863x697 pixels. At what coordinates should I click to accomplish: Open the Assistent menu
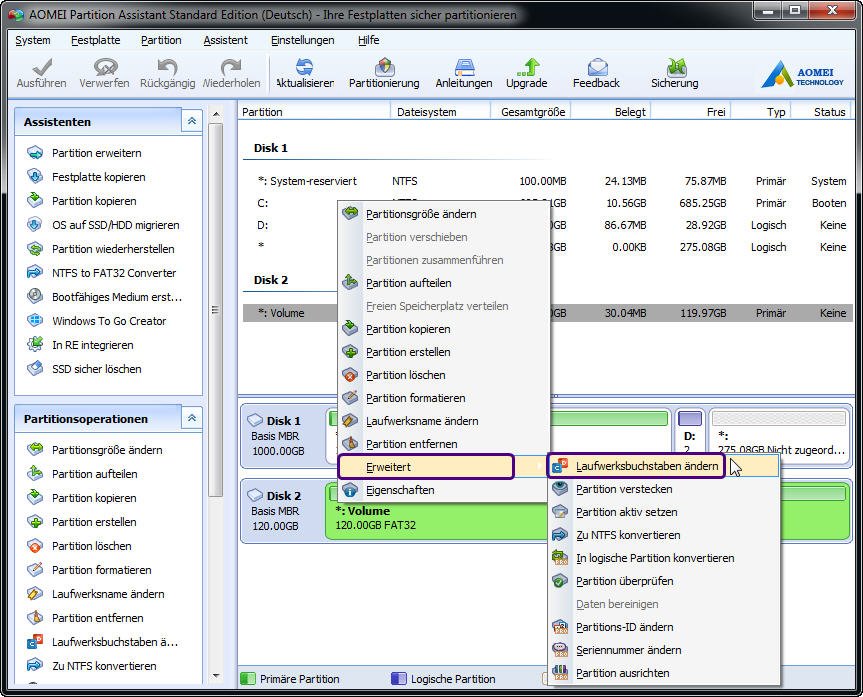[x=226, y=40]
